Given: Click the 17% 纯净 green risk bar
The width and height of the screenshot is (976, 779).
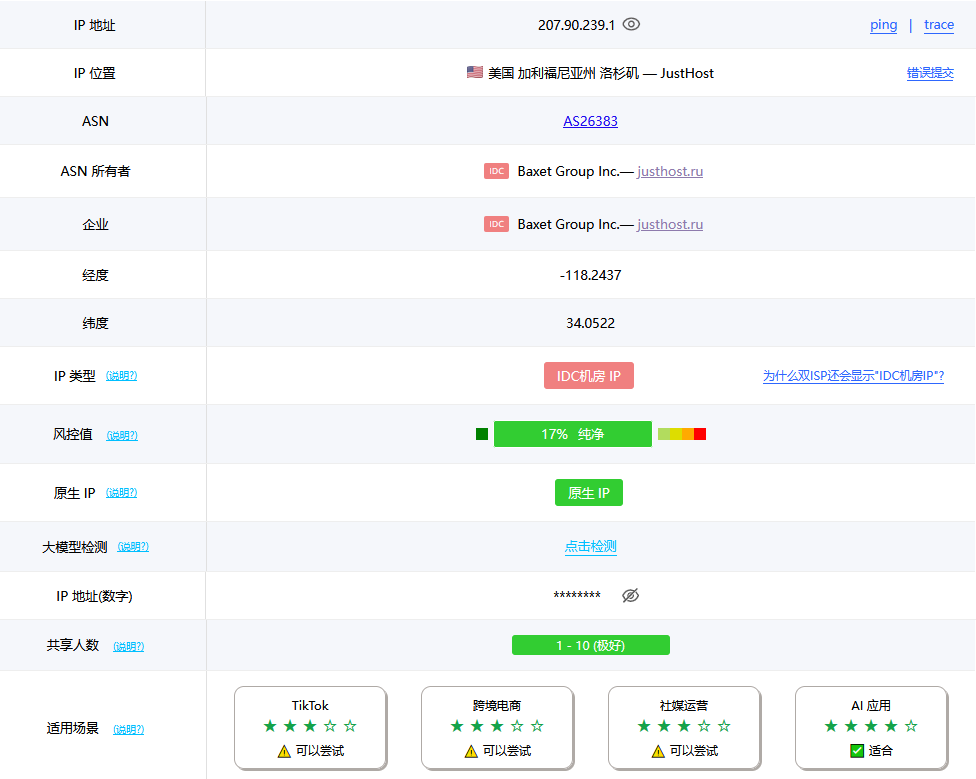Looking at the screenshot, I should click(573, 434).
